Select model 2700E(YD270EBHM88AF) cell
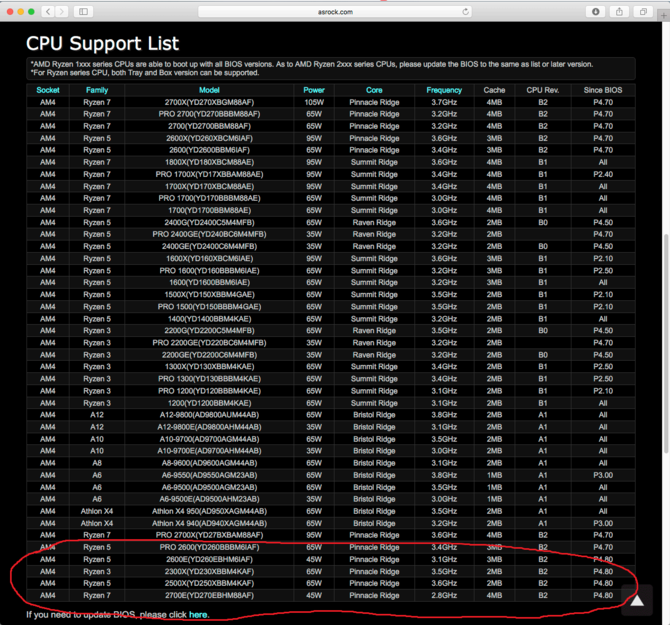This screenshot has width=670, height=625. point(209,596)
